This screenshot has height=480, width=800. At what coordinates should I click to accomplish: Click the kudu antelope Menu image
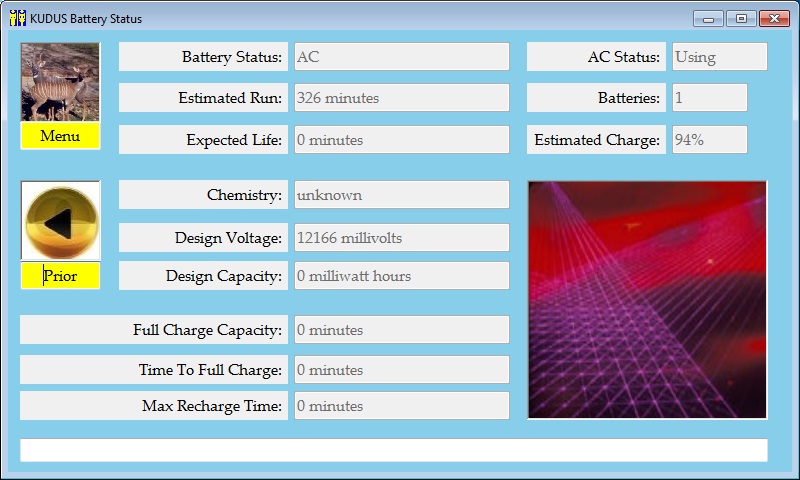point(60,82)
